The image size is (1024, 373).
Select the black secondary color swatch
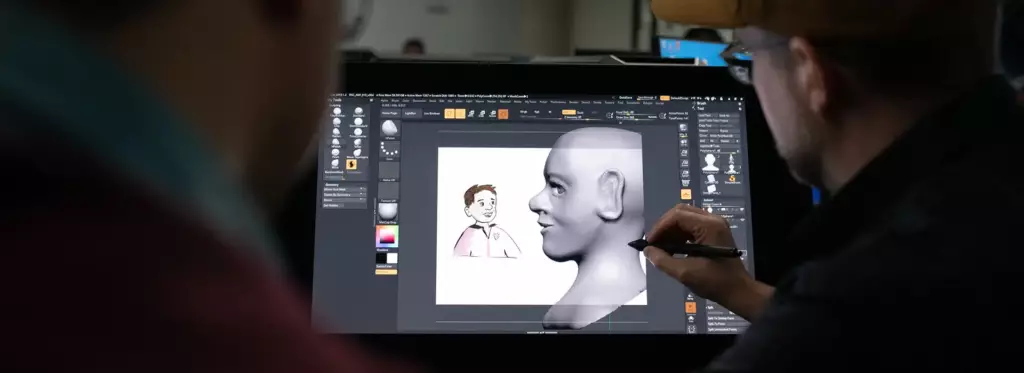[x=381, y=257]
